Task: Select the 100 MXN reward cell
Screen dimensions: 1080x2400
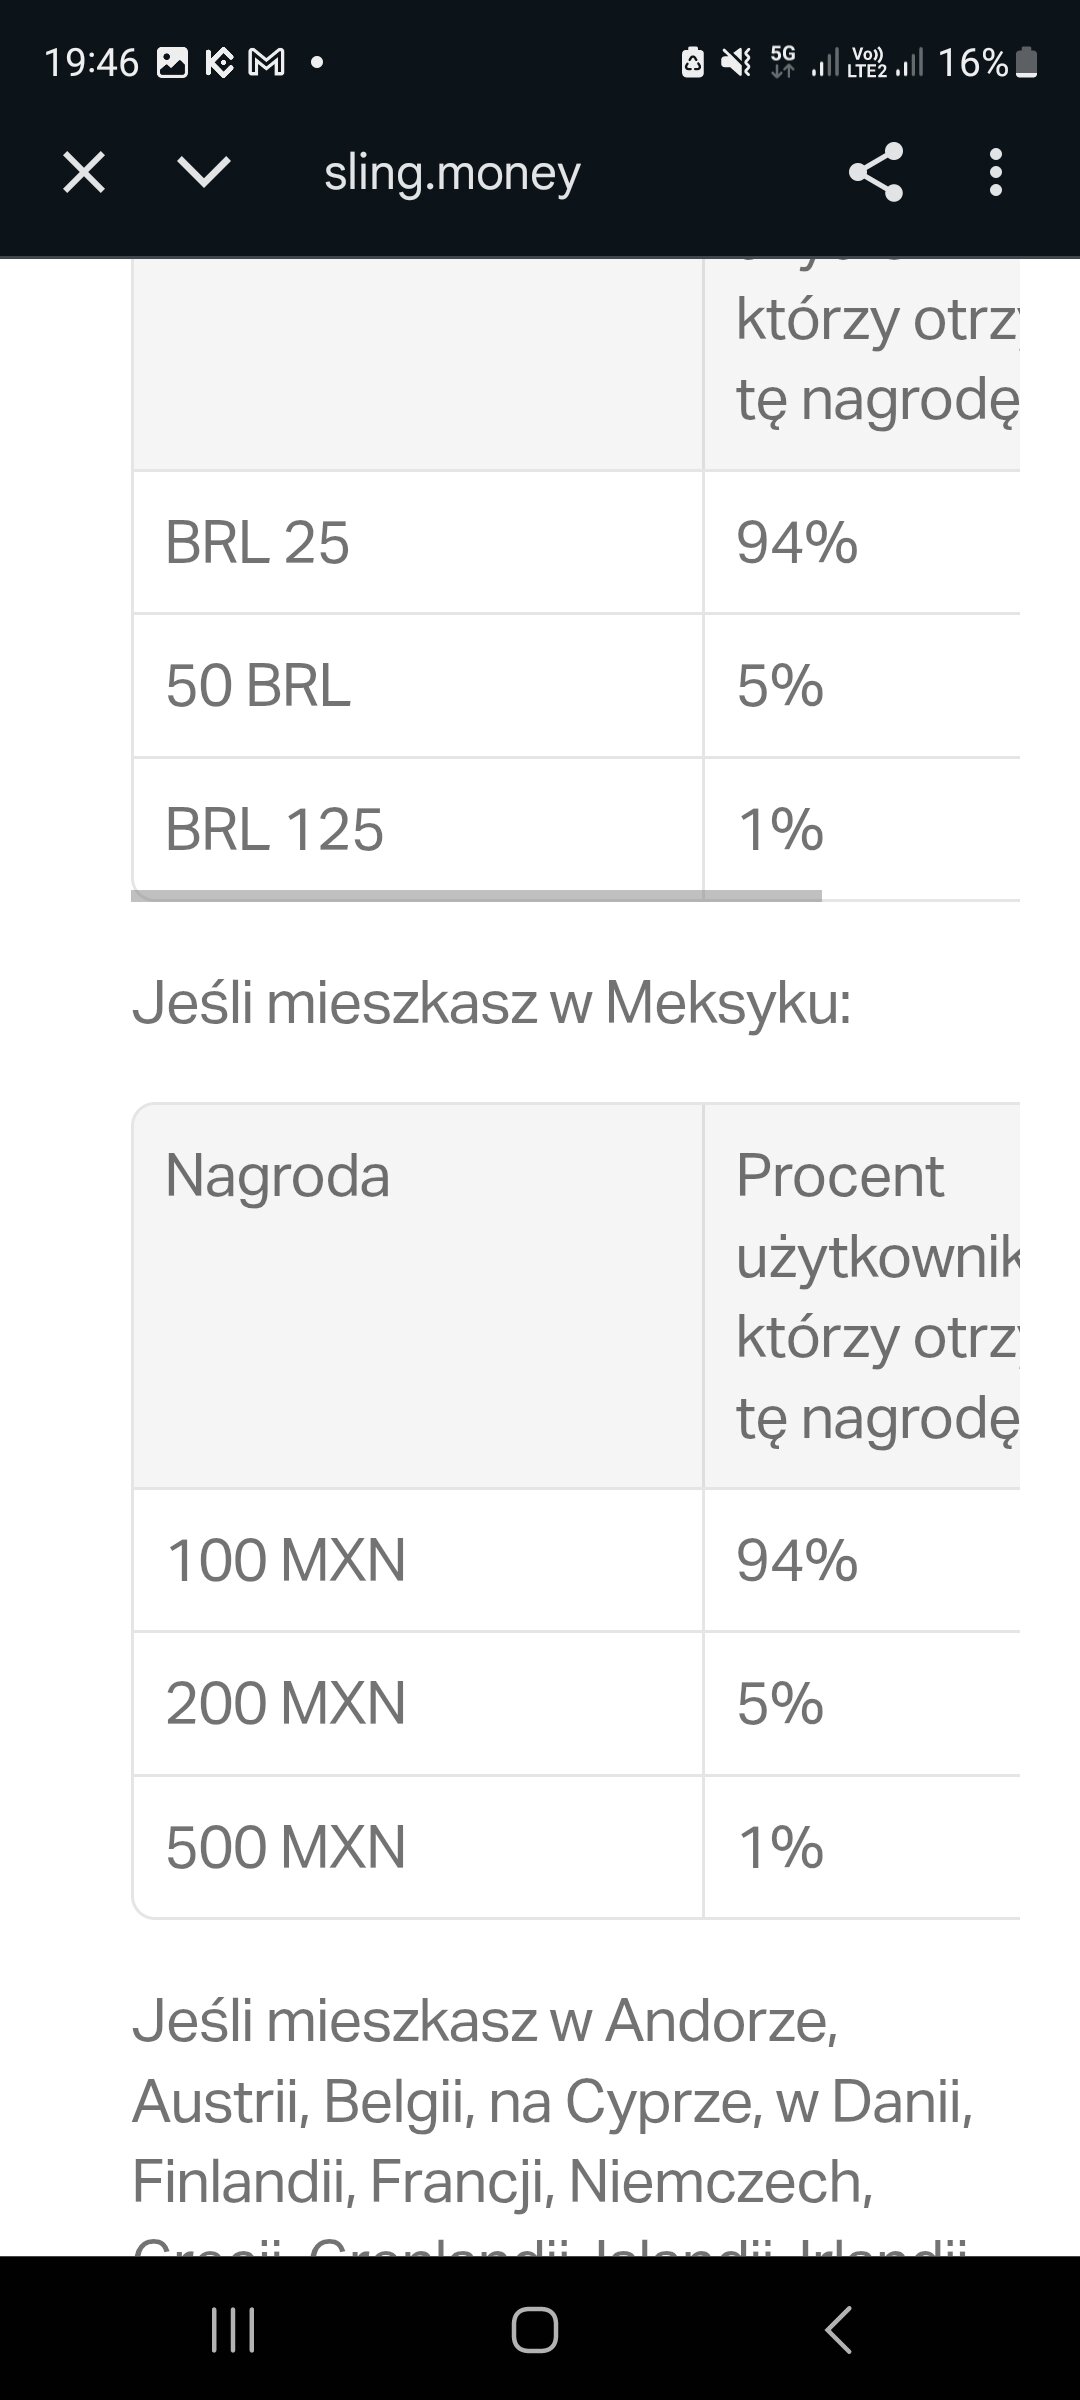Action: (x=417, y=1560)
